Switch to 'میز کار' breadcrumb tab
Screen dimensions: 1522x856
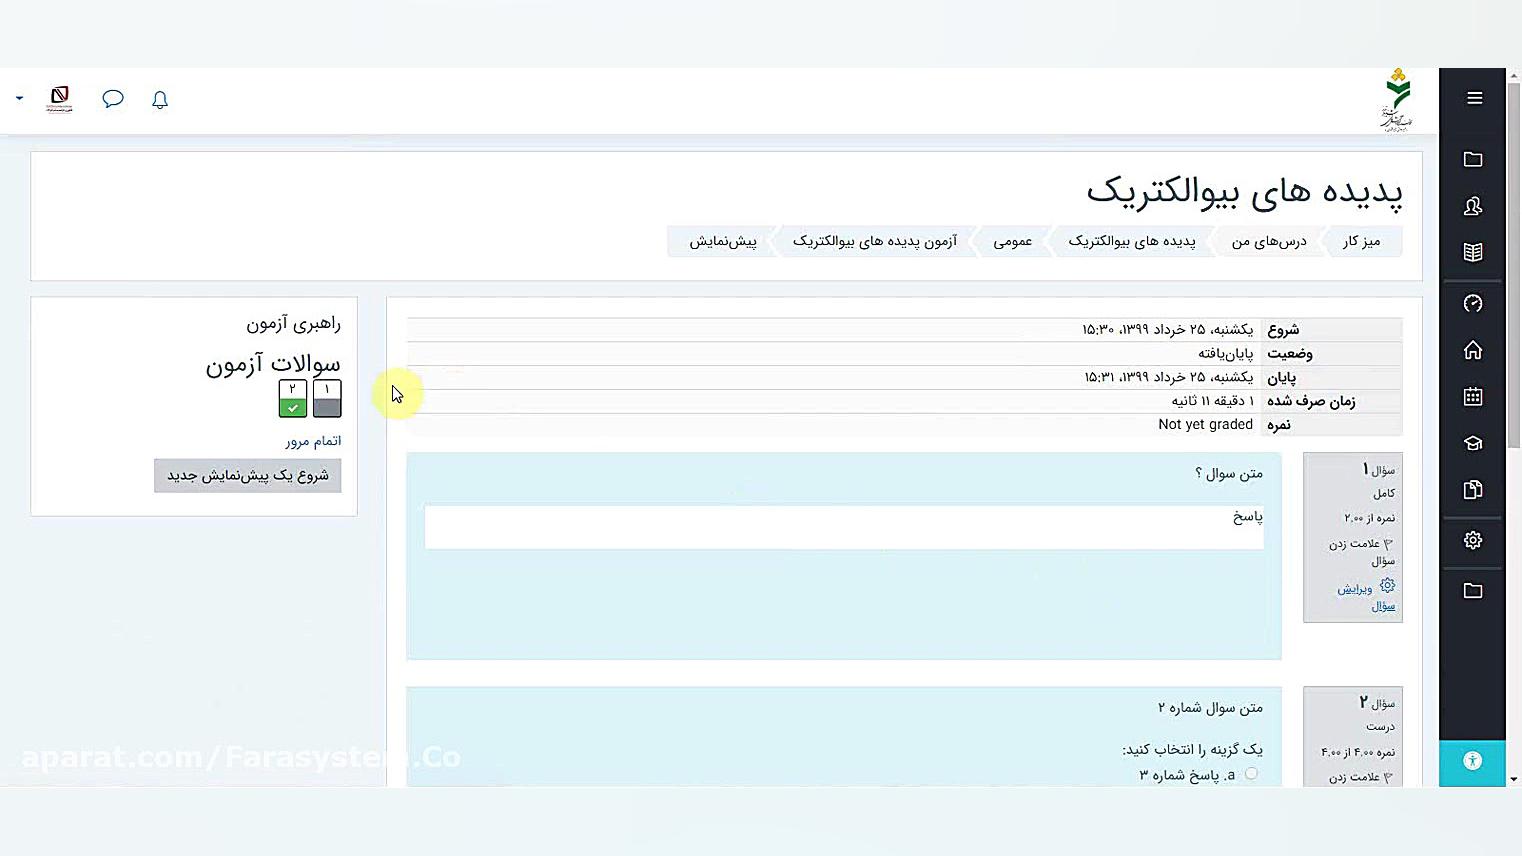[1363, 241]
